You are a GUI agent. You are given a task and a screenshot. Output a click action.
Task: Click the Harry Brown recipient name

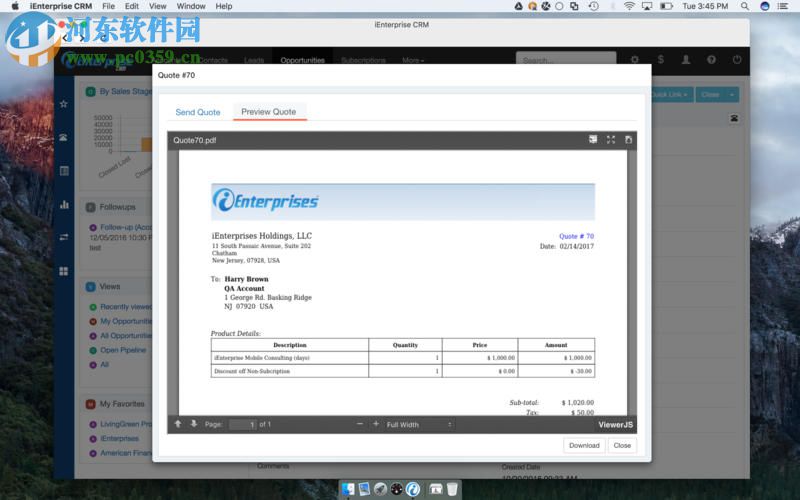coord(246,279)
